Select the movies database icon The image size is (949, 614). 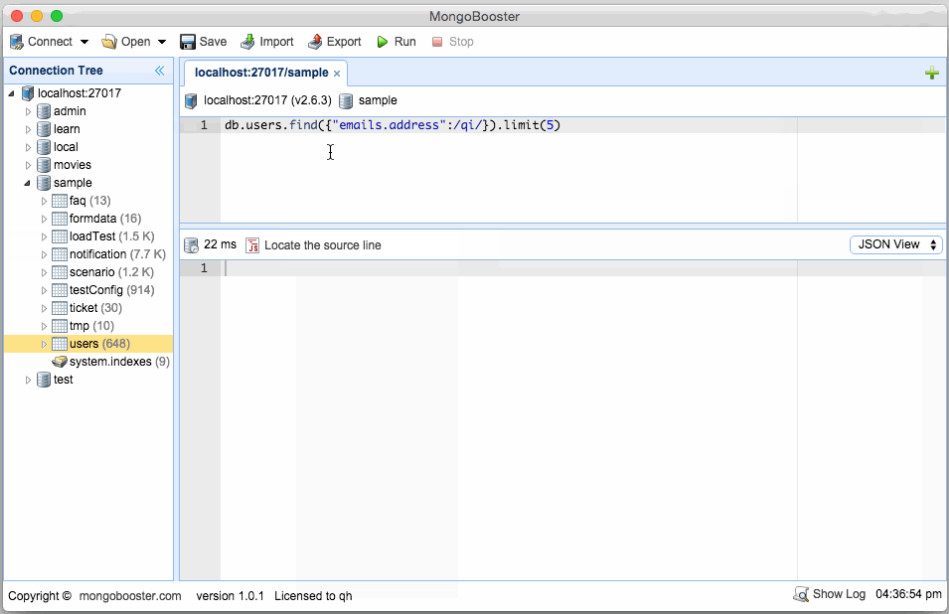click(x=44, y=165)
